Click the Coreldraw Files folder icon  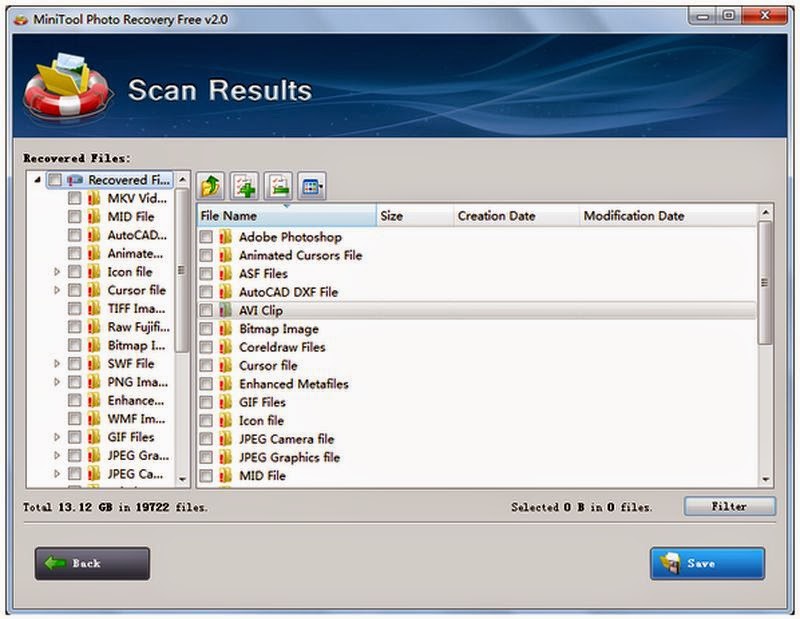tap(225, 348)
